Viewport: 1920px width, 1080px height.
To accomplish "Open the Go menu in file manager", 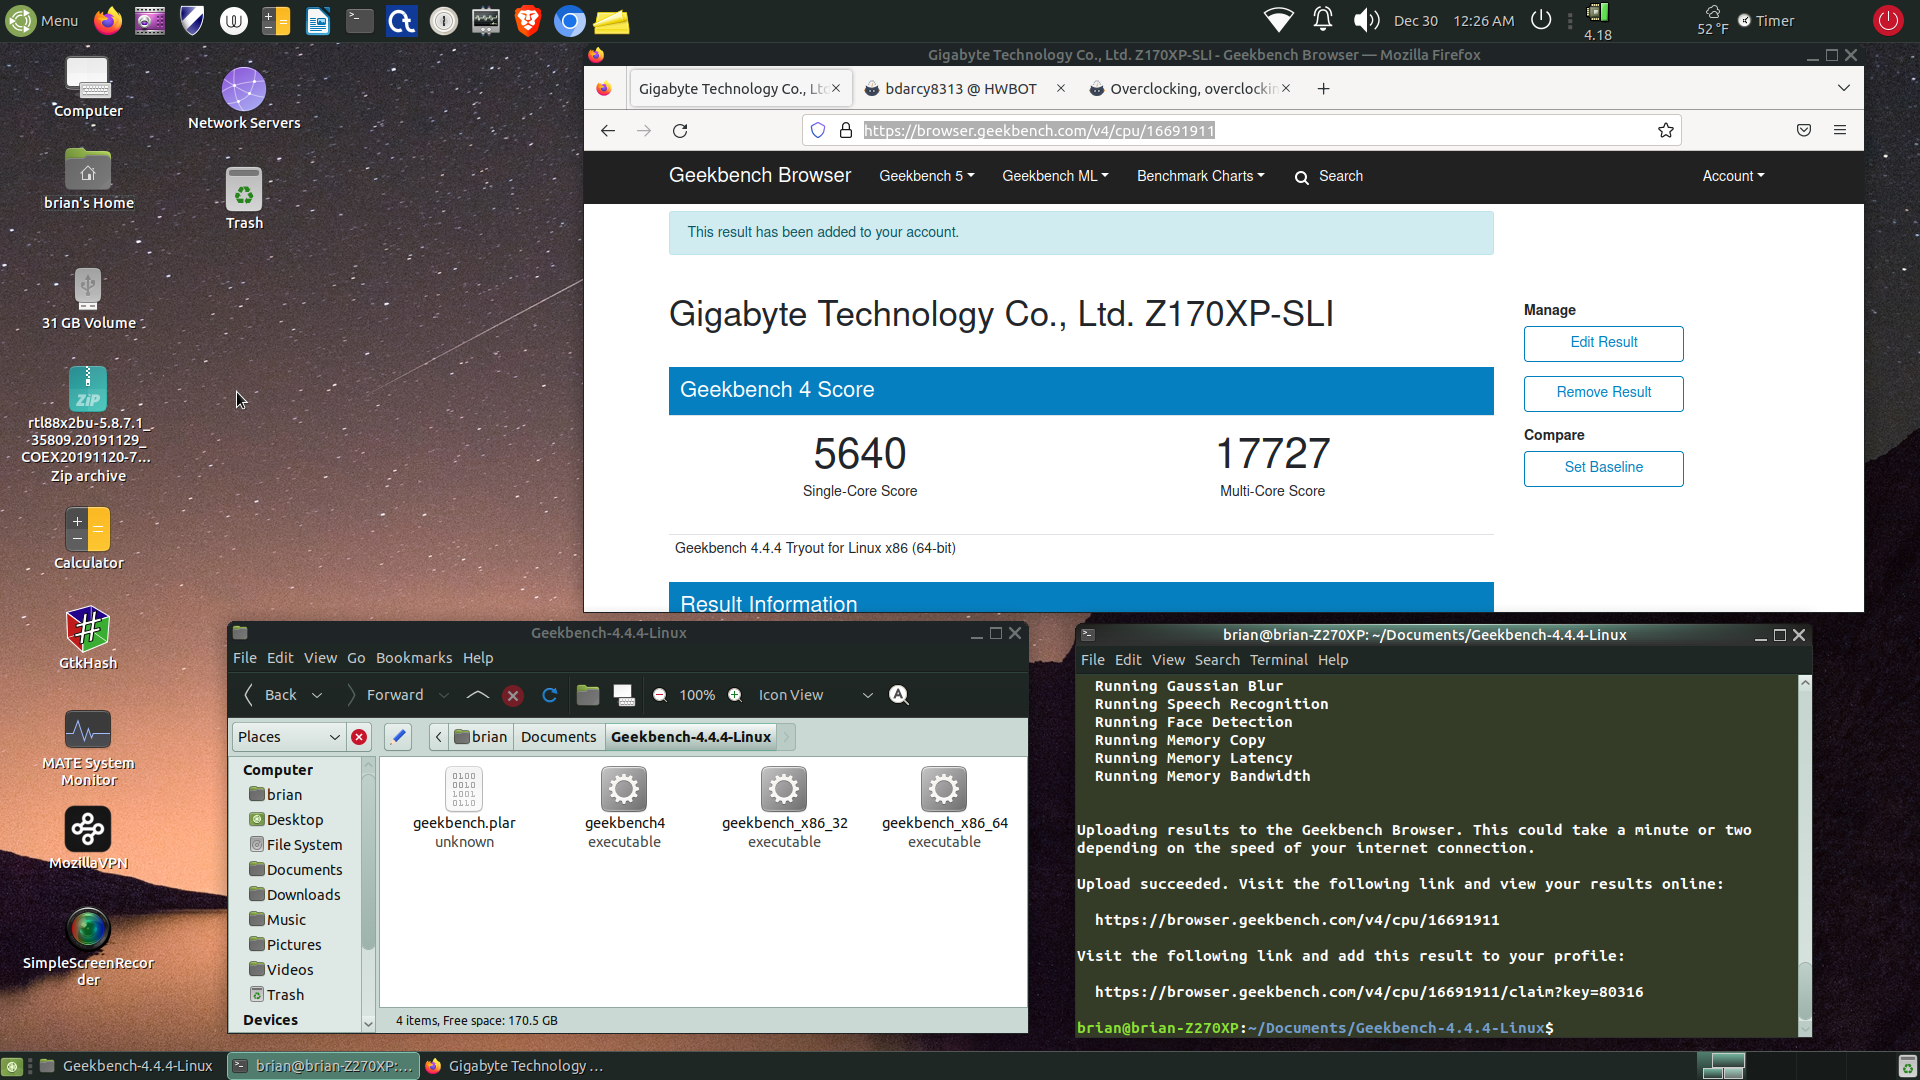I will pos(356,658).
